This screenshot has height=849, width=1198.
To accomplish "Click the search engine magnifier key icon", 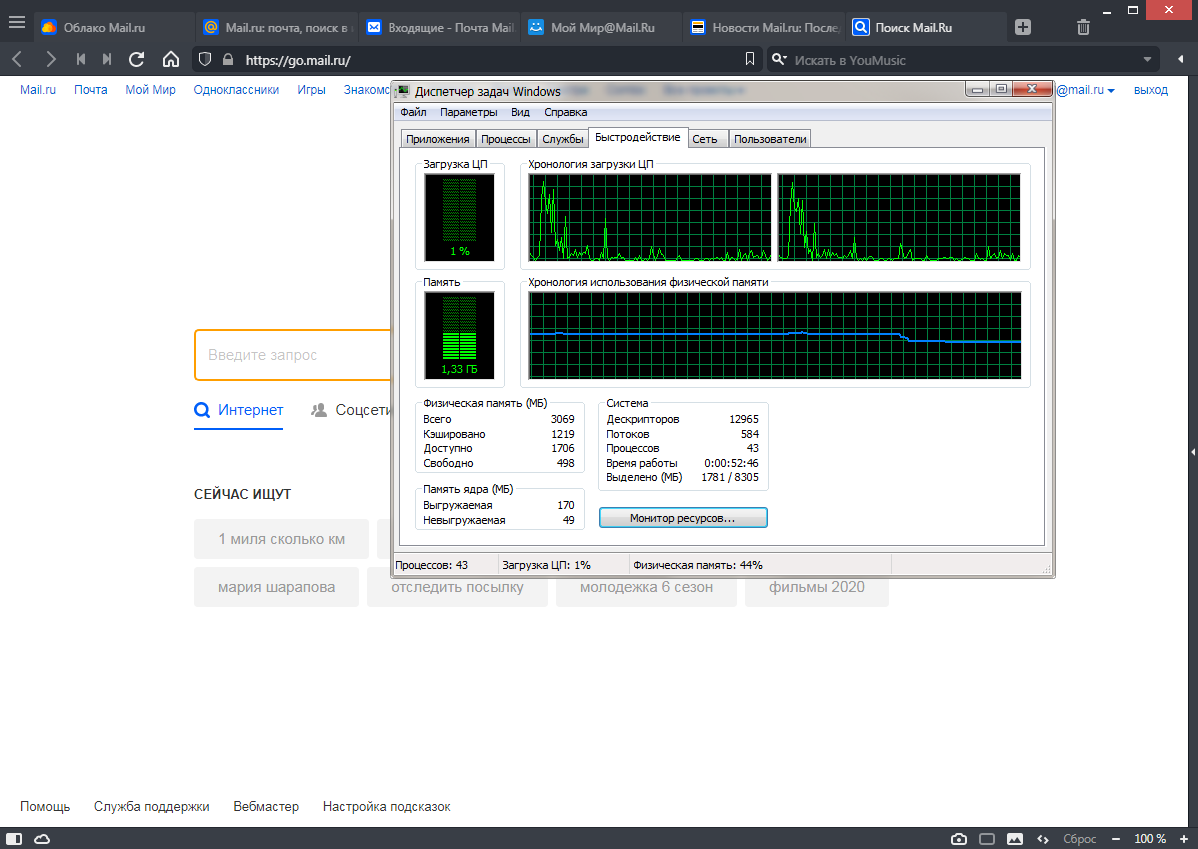I will point(779,60).
